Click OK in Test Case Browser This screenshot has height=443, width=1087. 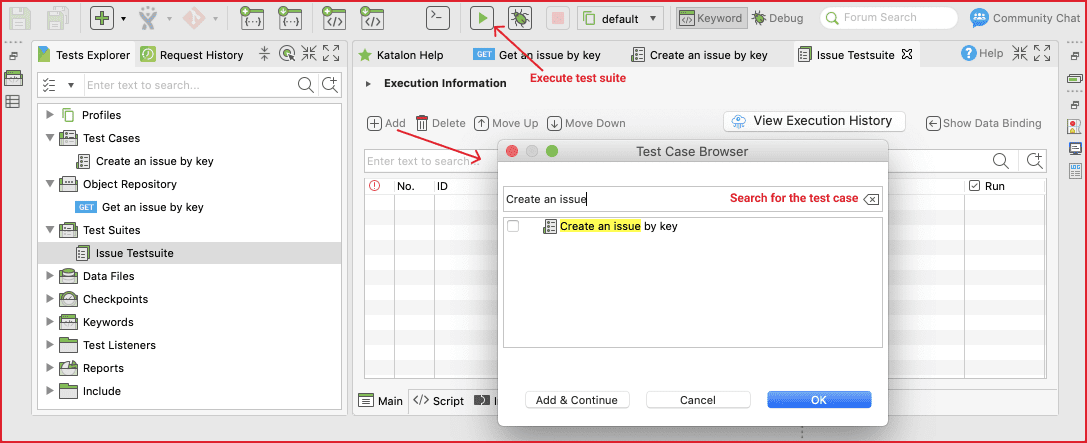point(819,400)
